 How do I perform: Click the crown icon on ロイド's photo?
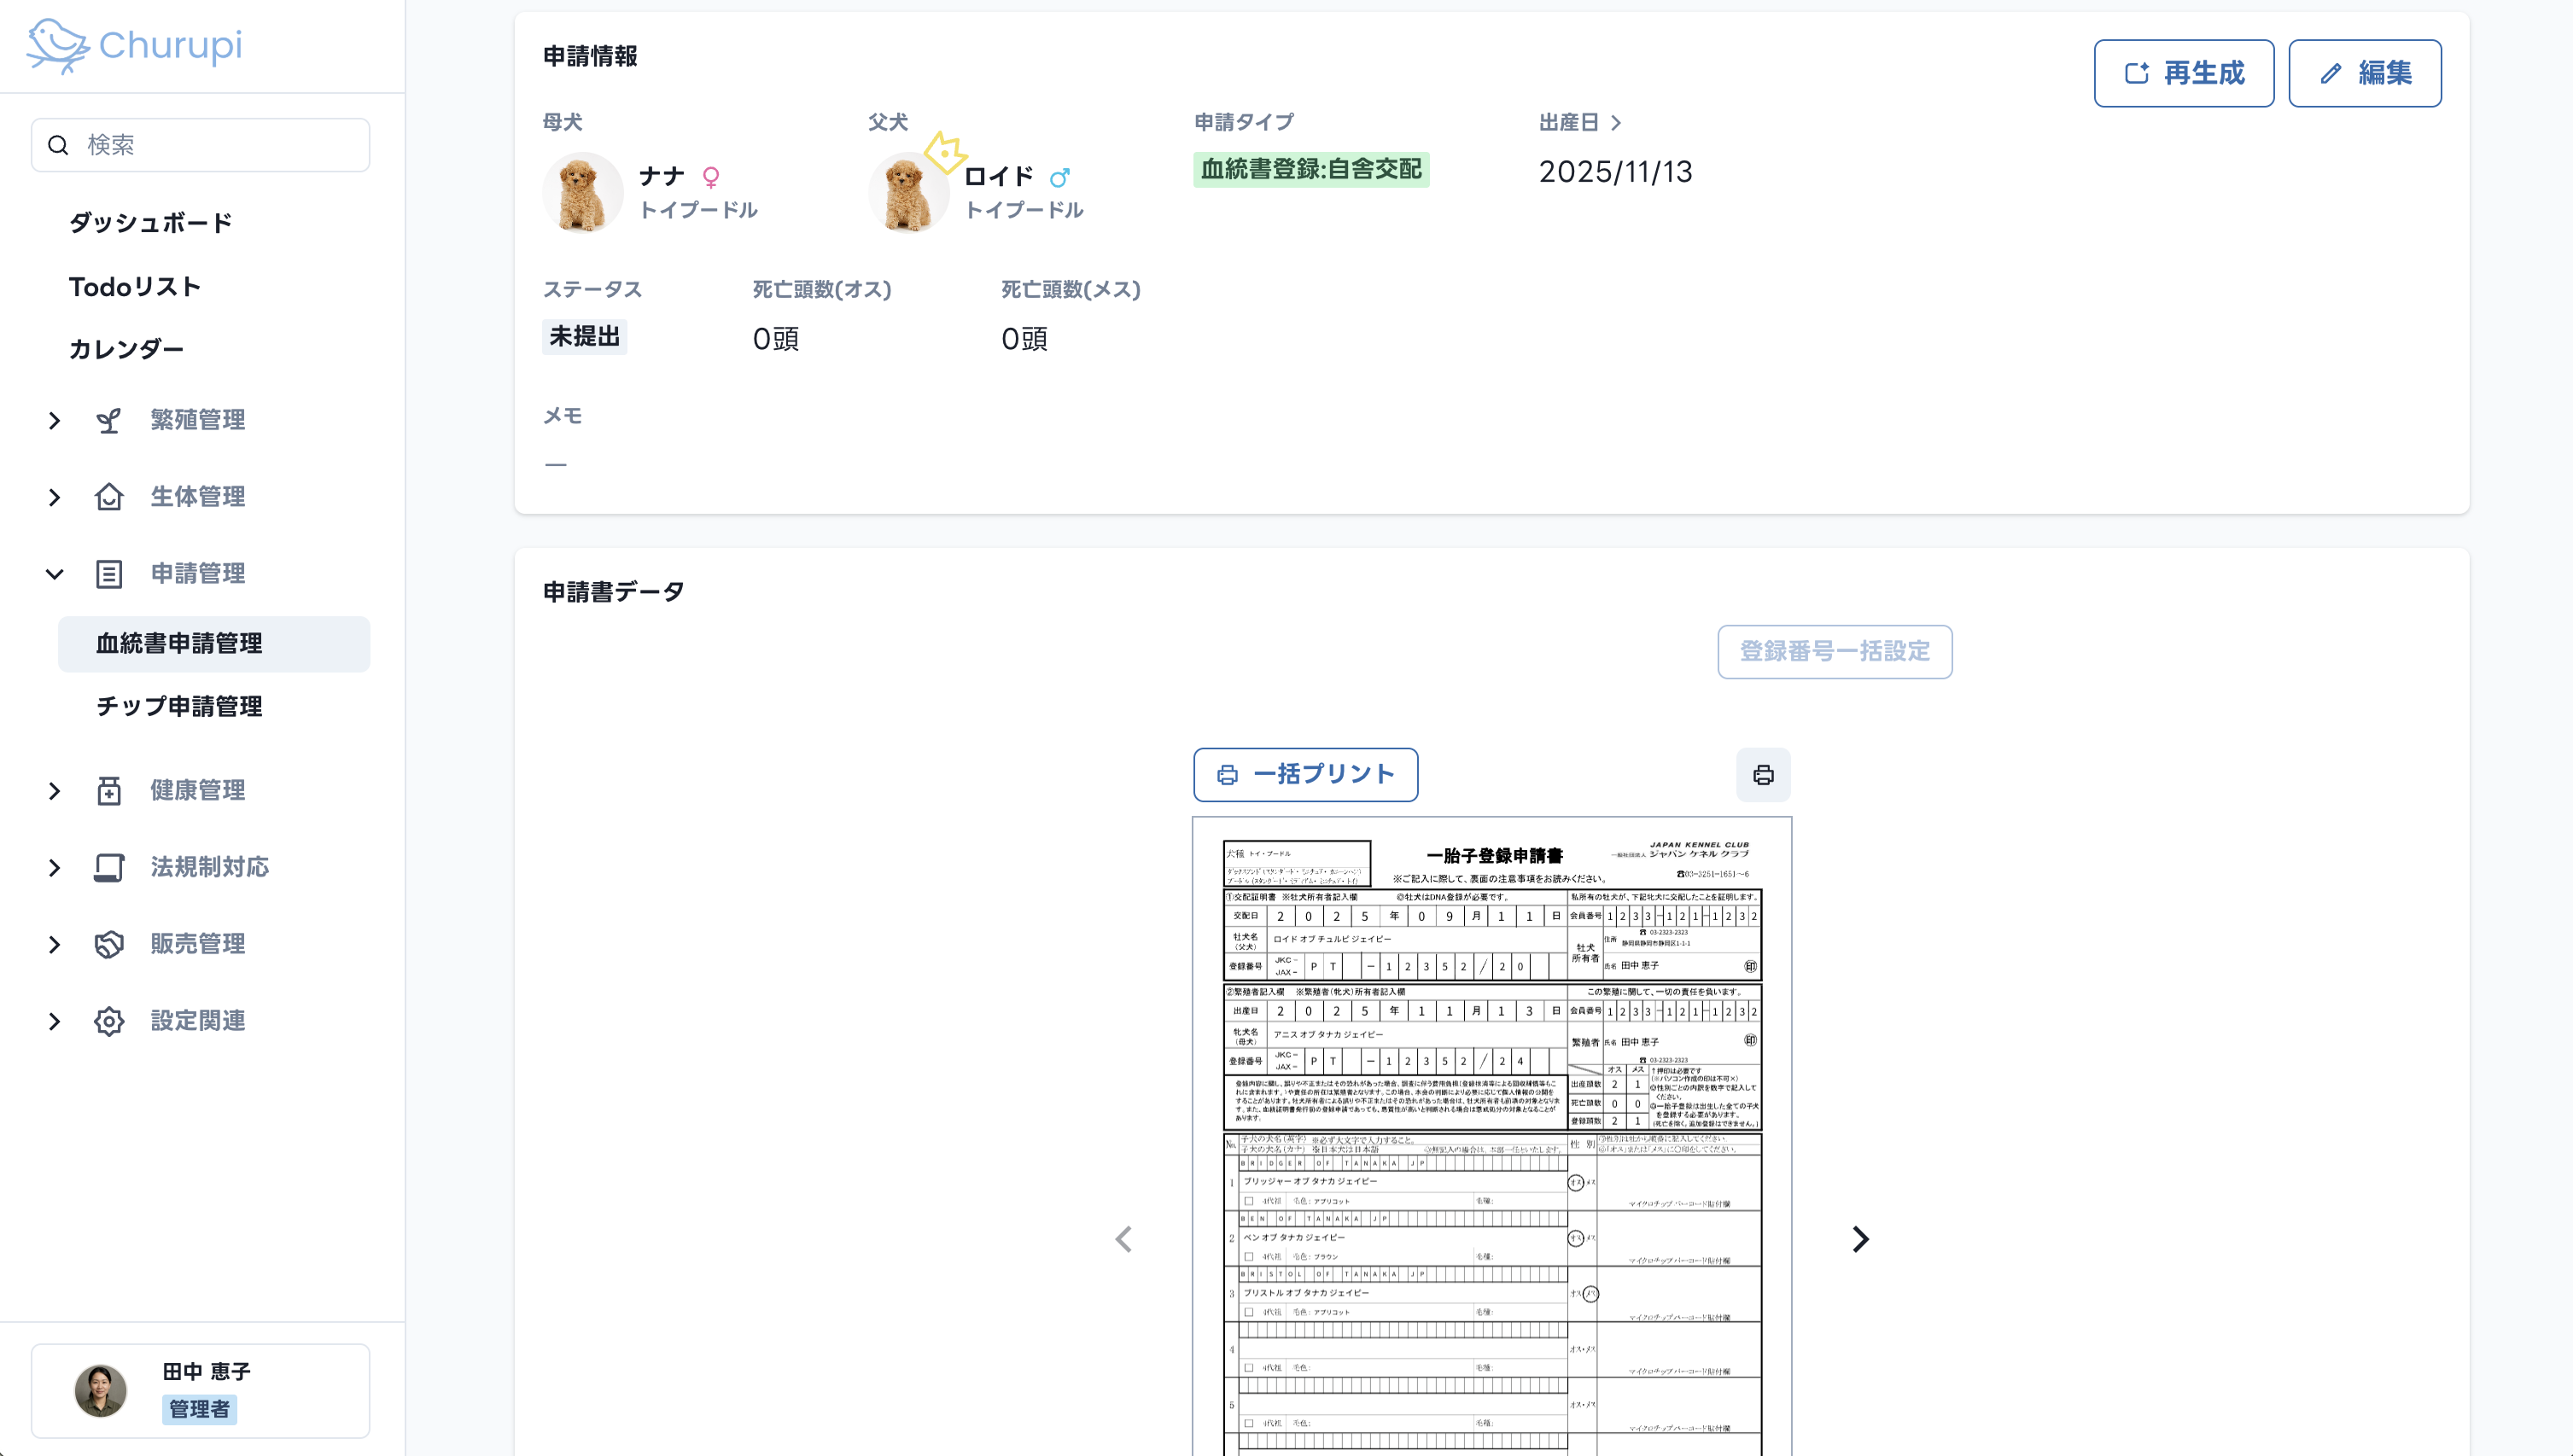944,152
